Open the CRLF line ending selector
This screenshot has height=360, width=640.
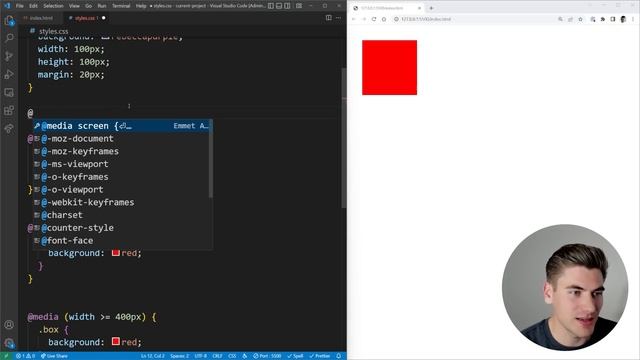[x=217, y=356]
